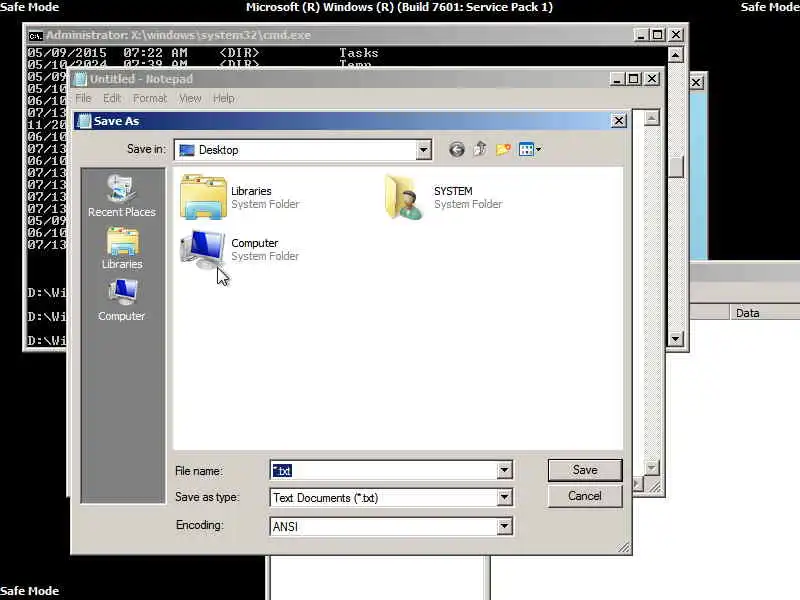Close the Save As dialog
800x600 pixels.
pos(618,121)
